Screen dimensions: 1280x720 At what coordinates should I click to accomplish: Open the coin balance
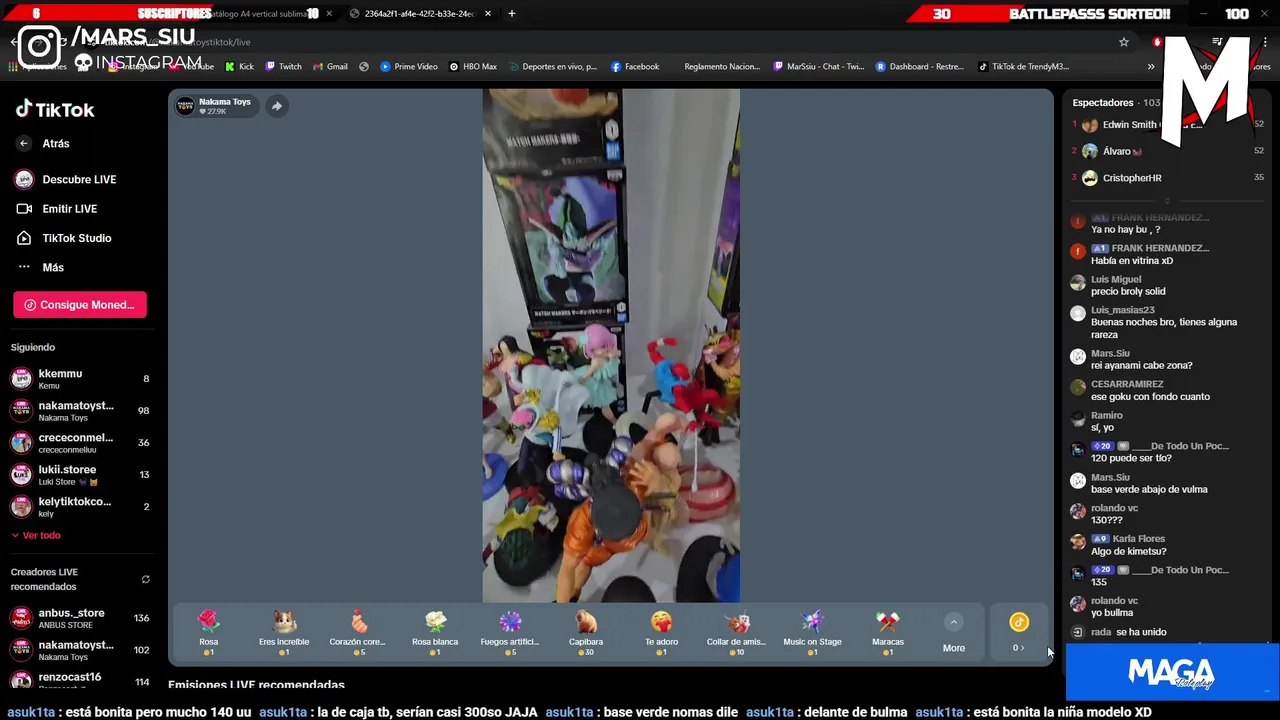coord(1018,633)
